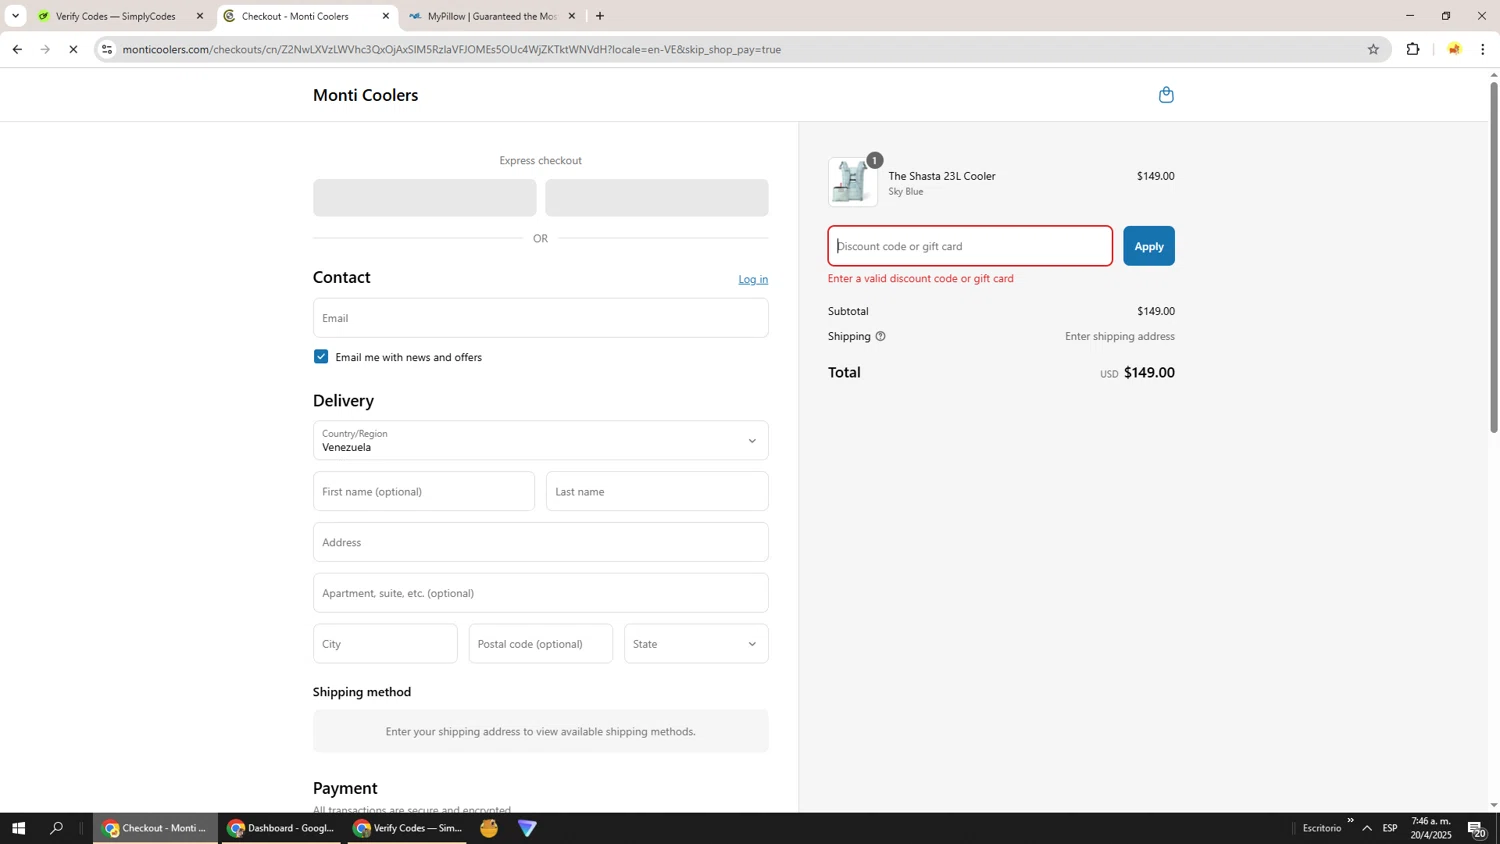
Task: Open the Chrome extensions puzzle icon
Action: click(1413, 49)
